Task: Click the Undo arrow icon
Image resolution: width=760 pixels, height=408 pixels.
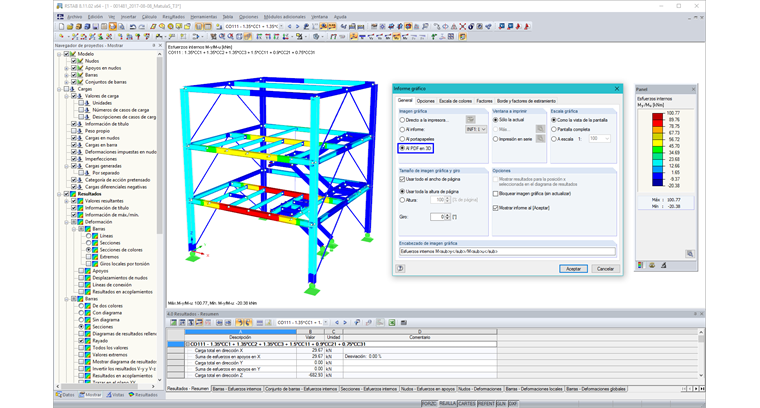Action: [132, 27]
